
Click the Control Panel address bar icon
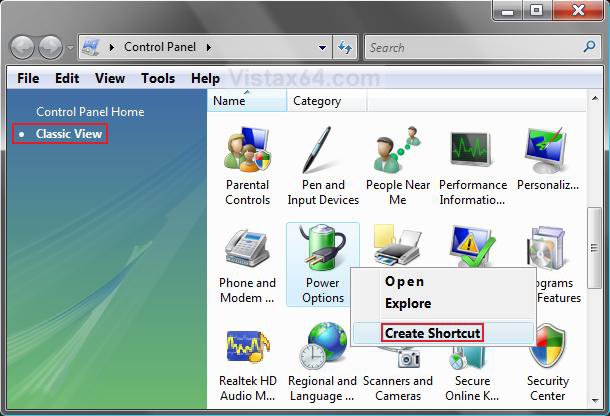tap(91, 47)
